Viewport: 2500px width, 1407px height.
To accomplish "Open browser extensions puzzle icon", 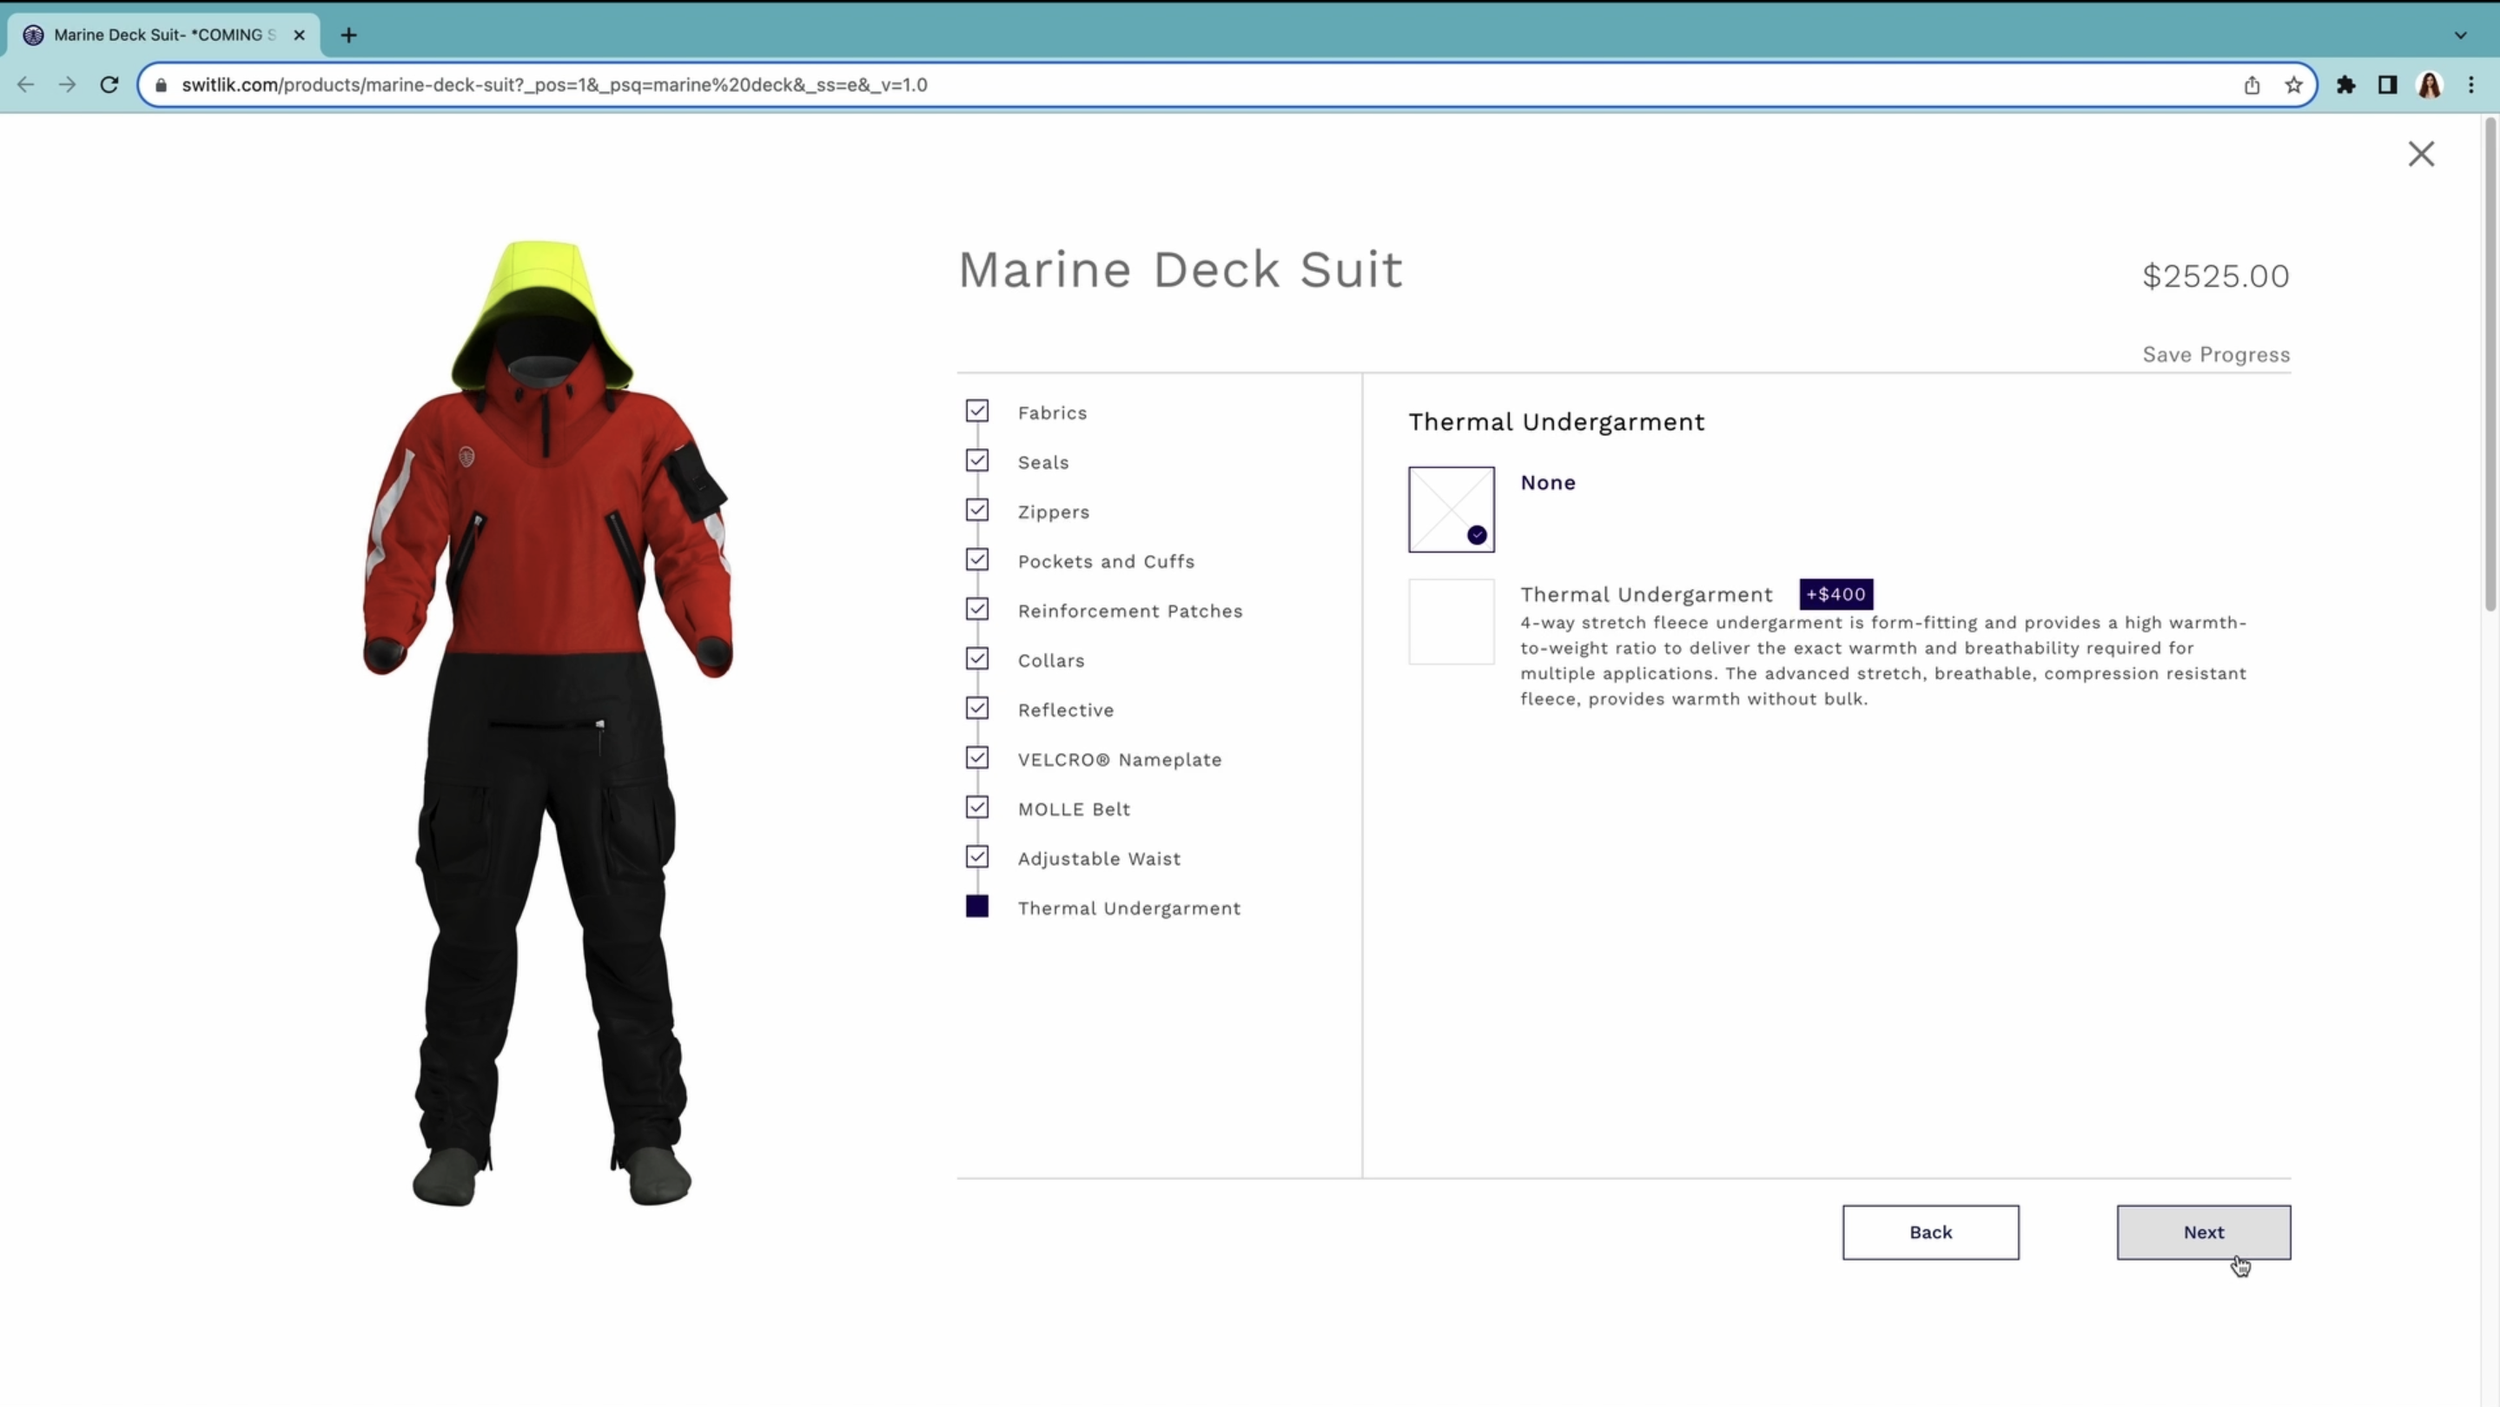I will point(2346,85).
